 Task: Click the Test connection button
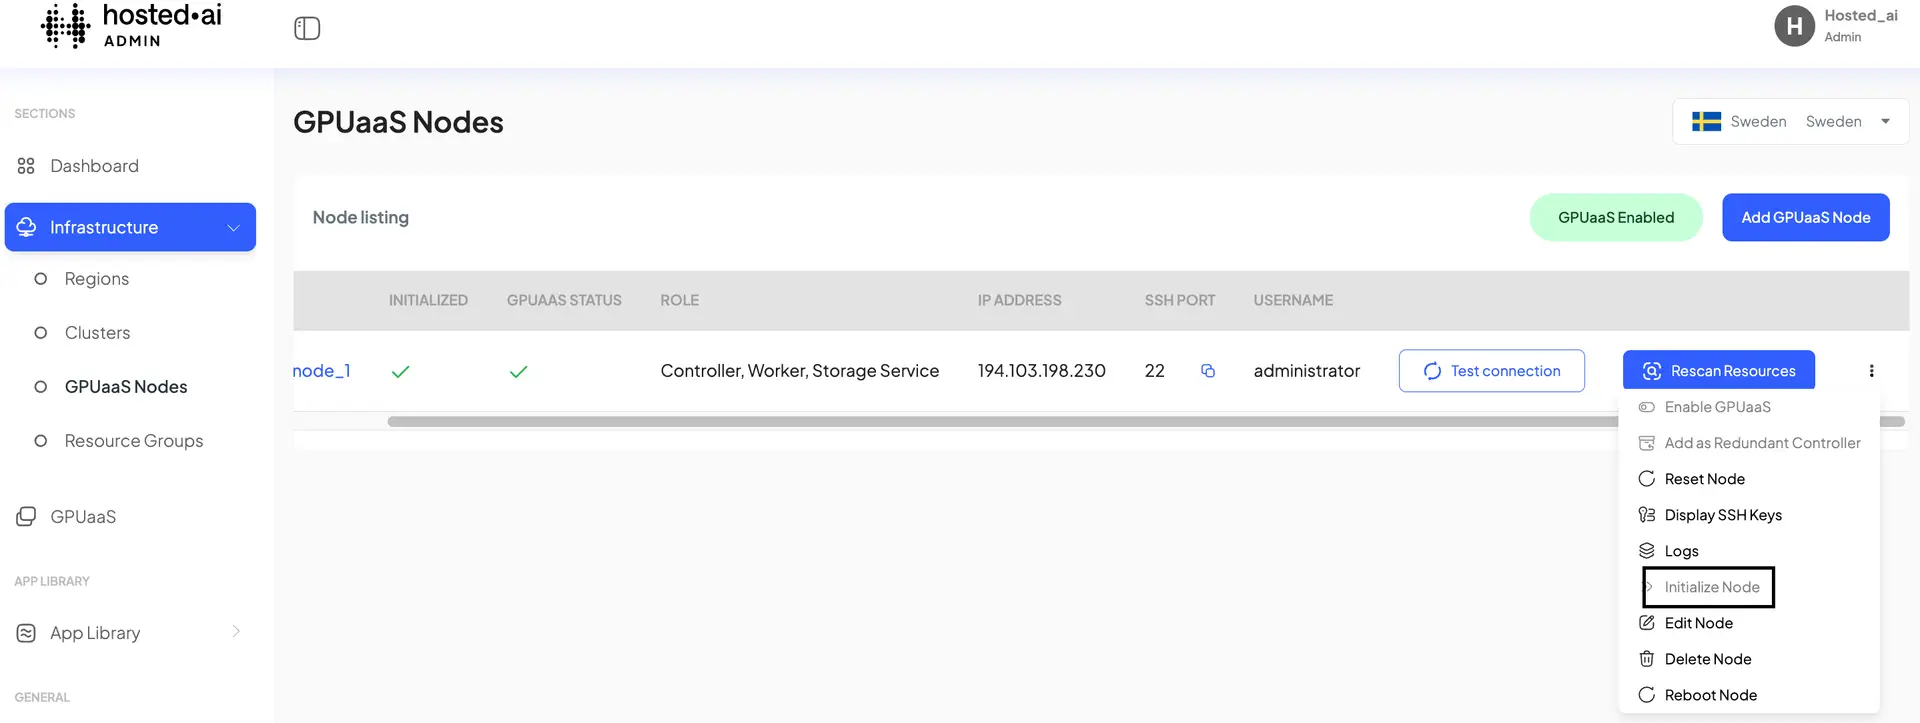tap(1491, 371)
